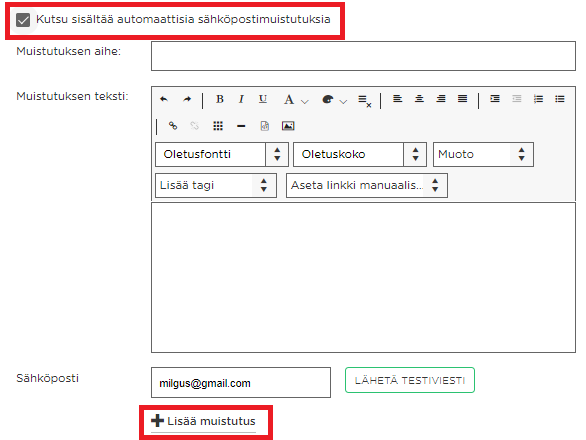Clear formatting with the eraser icon

(364, 101)
